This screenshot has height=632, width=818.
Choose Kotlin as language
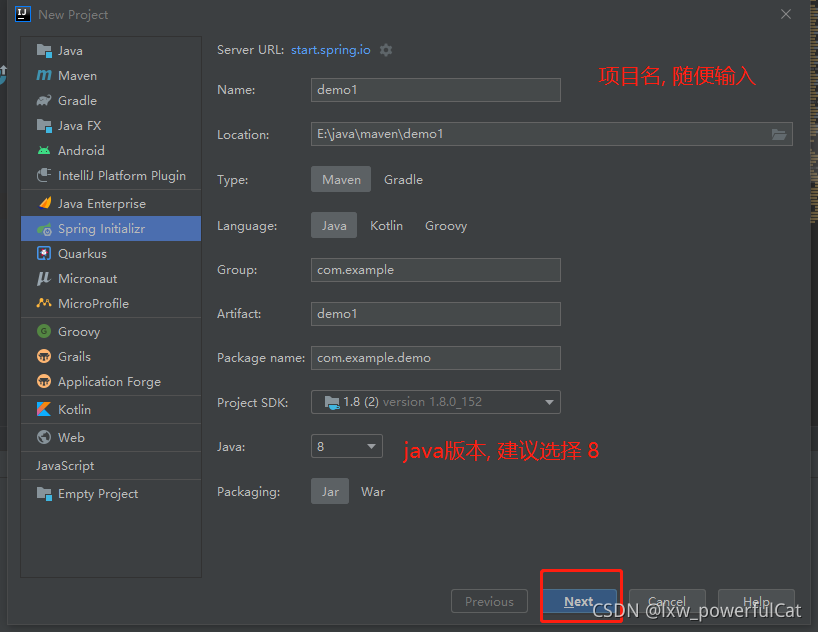tap(387, 225)
